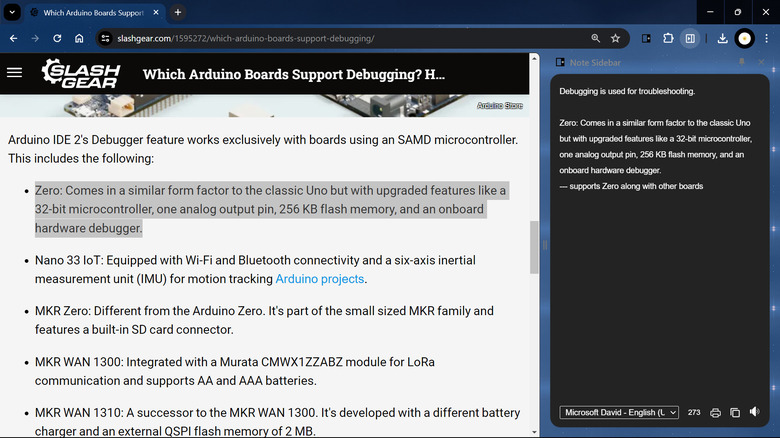780x438 pixels.
Task: Click the zoom magnifier in the address bar
Action: coord(596,38)
